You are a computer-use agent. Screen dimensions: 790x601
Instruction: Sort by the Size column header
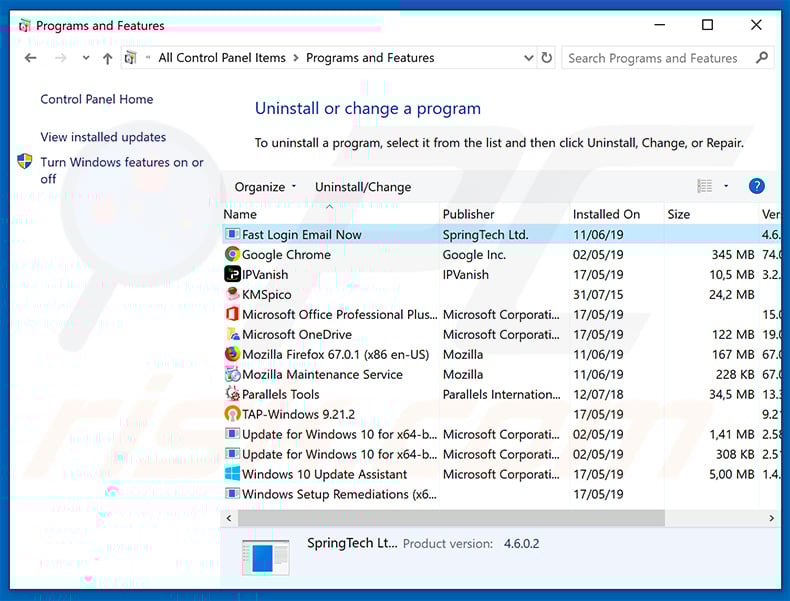711,214
